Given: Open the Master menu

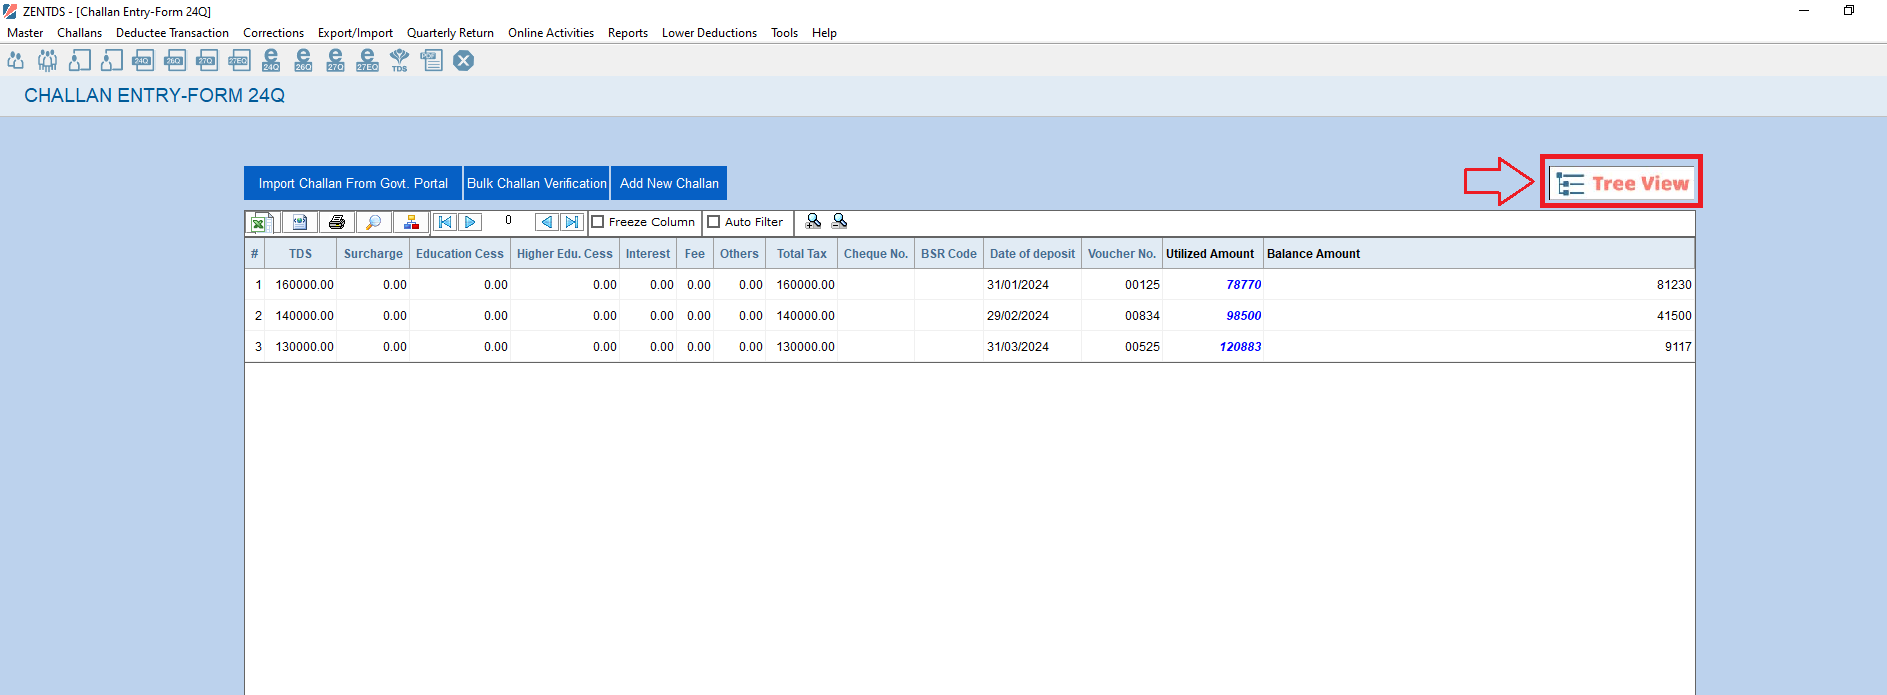Looking at the screenshot, I should pos(25,33).
